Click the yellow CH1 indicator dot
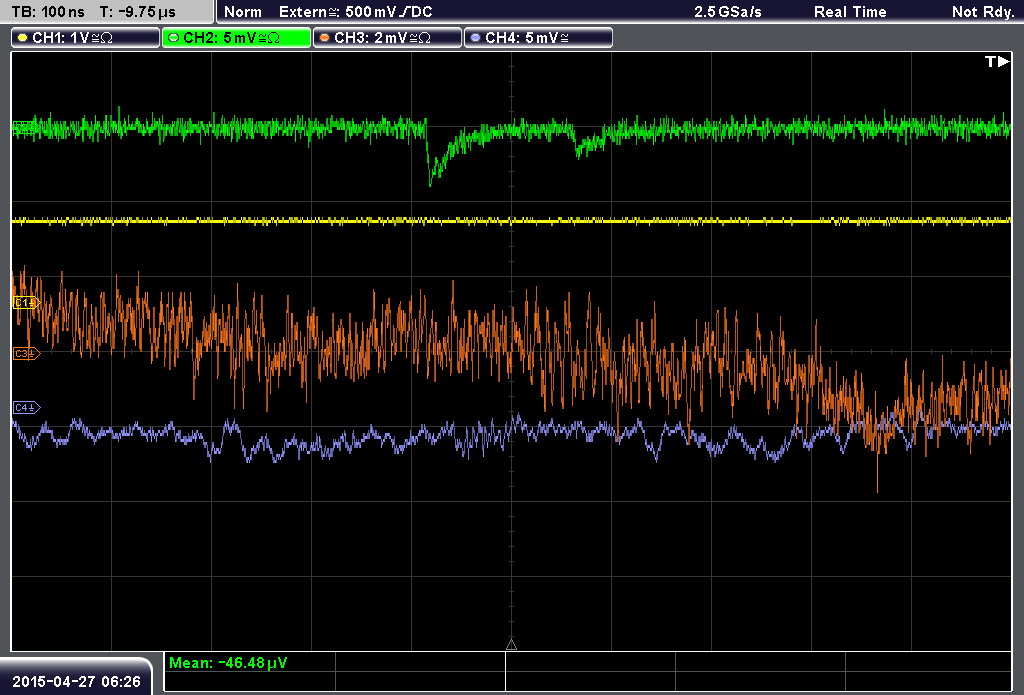 (x=23, y=38)
